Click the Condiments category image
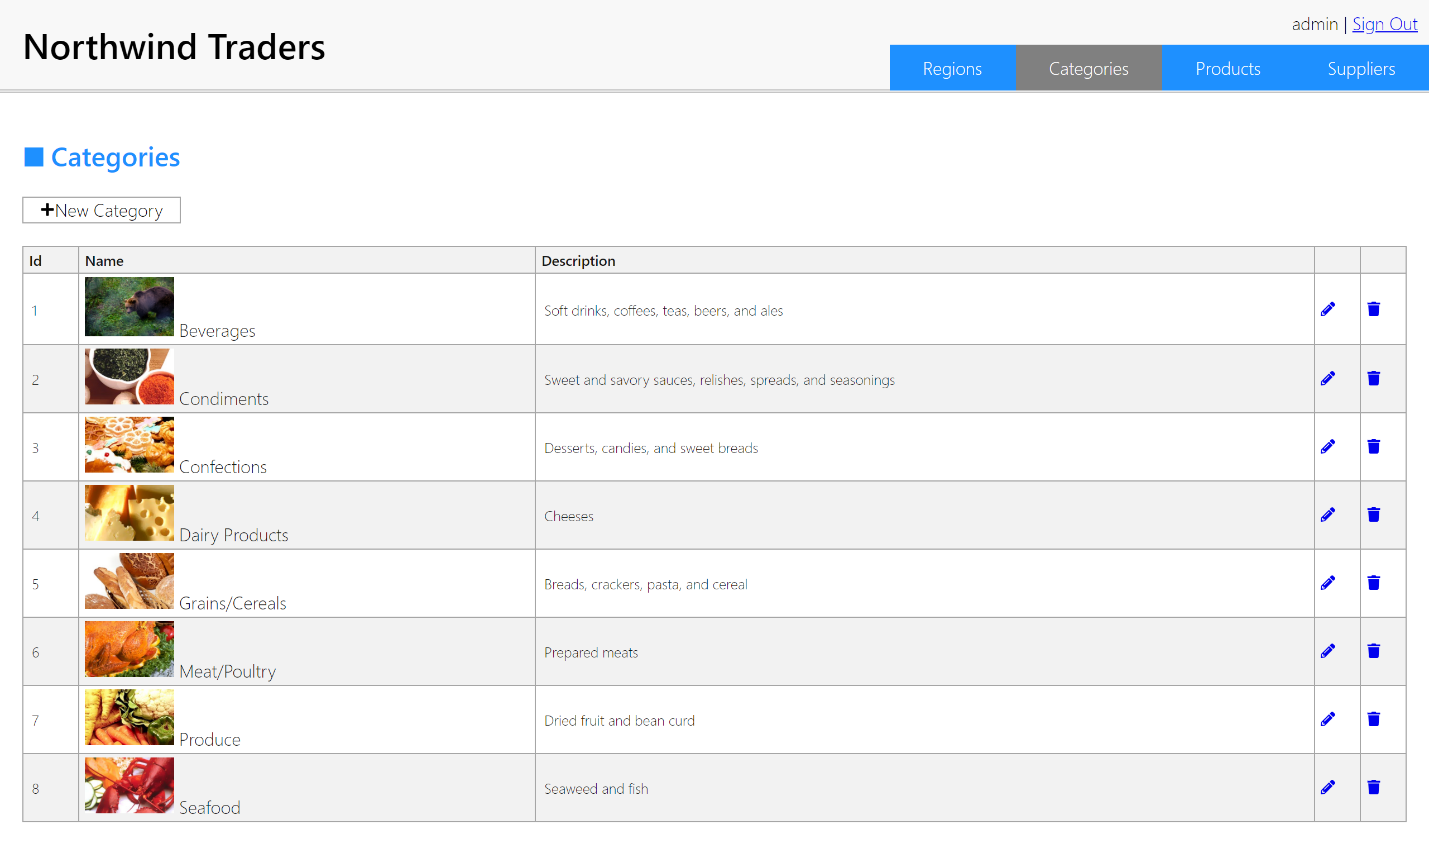This screenshot has height=858, width=1429. (129, 376)
